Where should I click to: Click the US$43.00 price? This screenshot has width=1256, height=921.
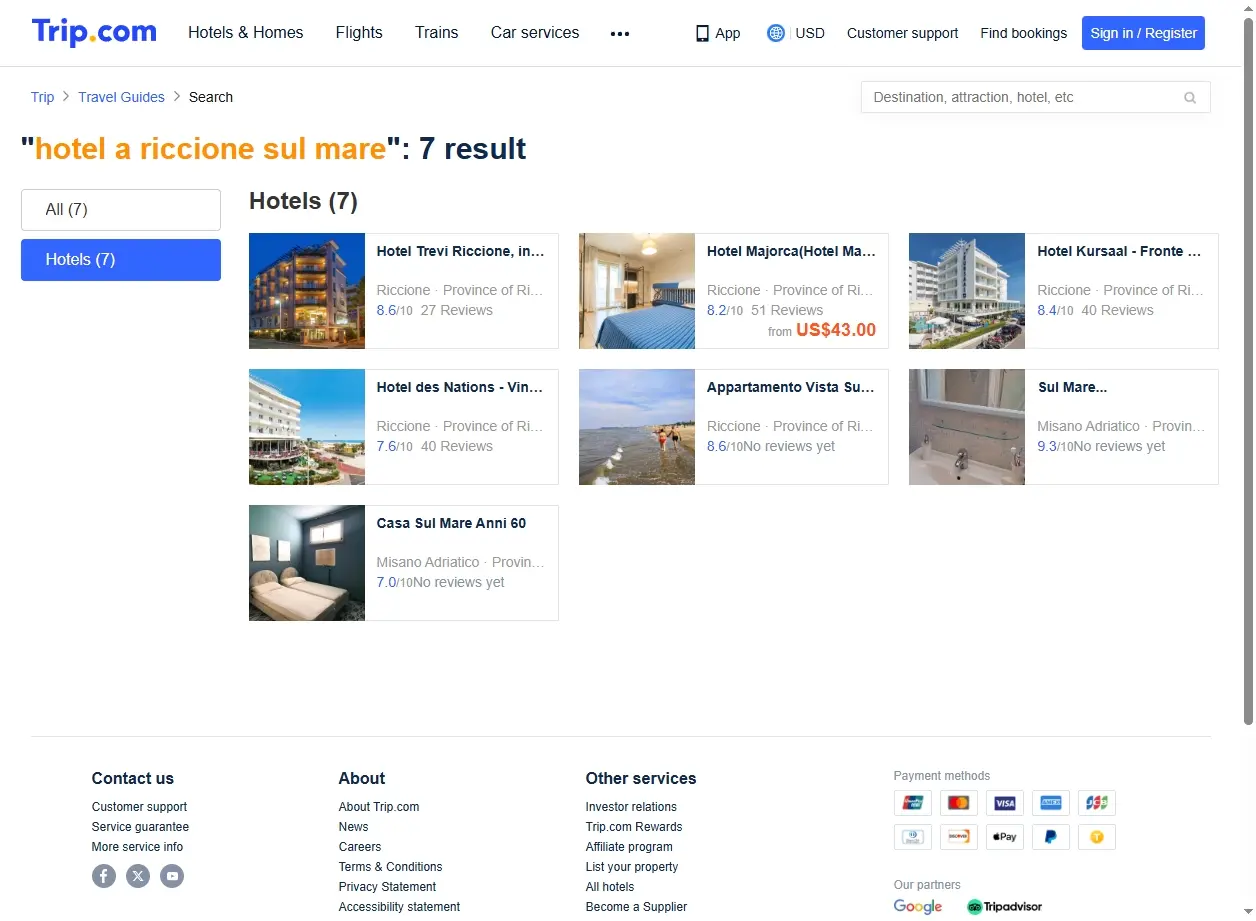(836, 330)
